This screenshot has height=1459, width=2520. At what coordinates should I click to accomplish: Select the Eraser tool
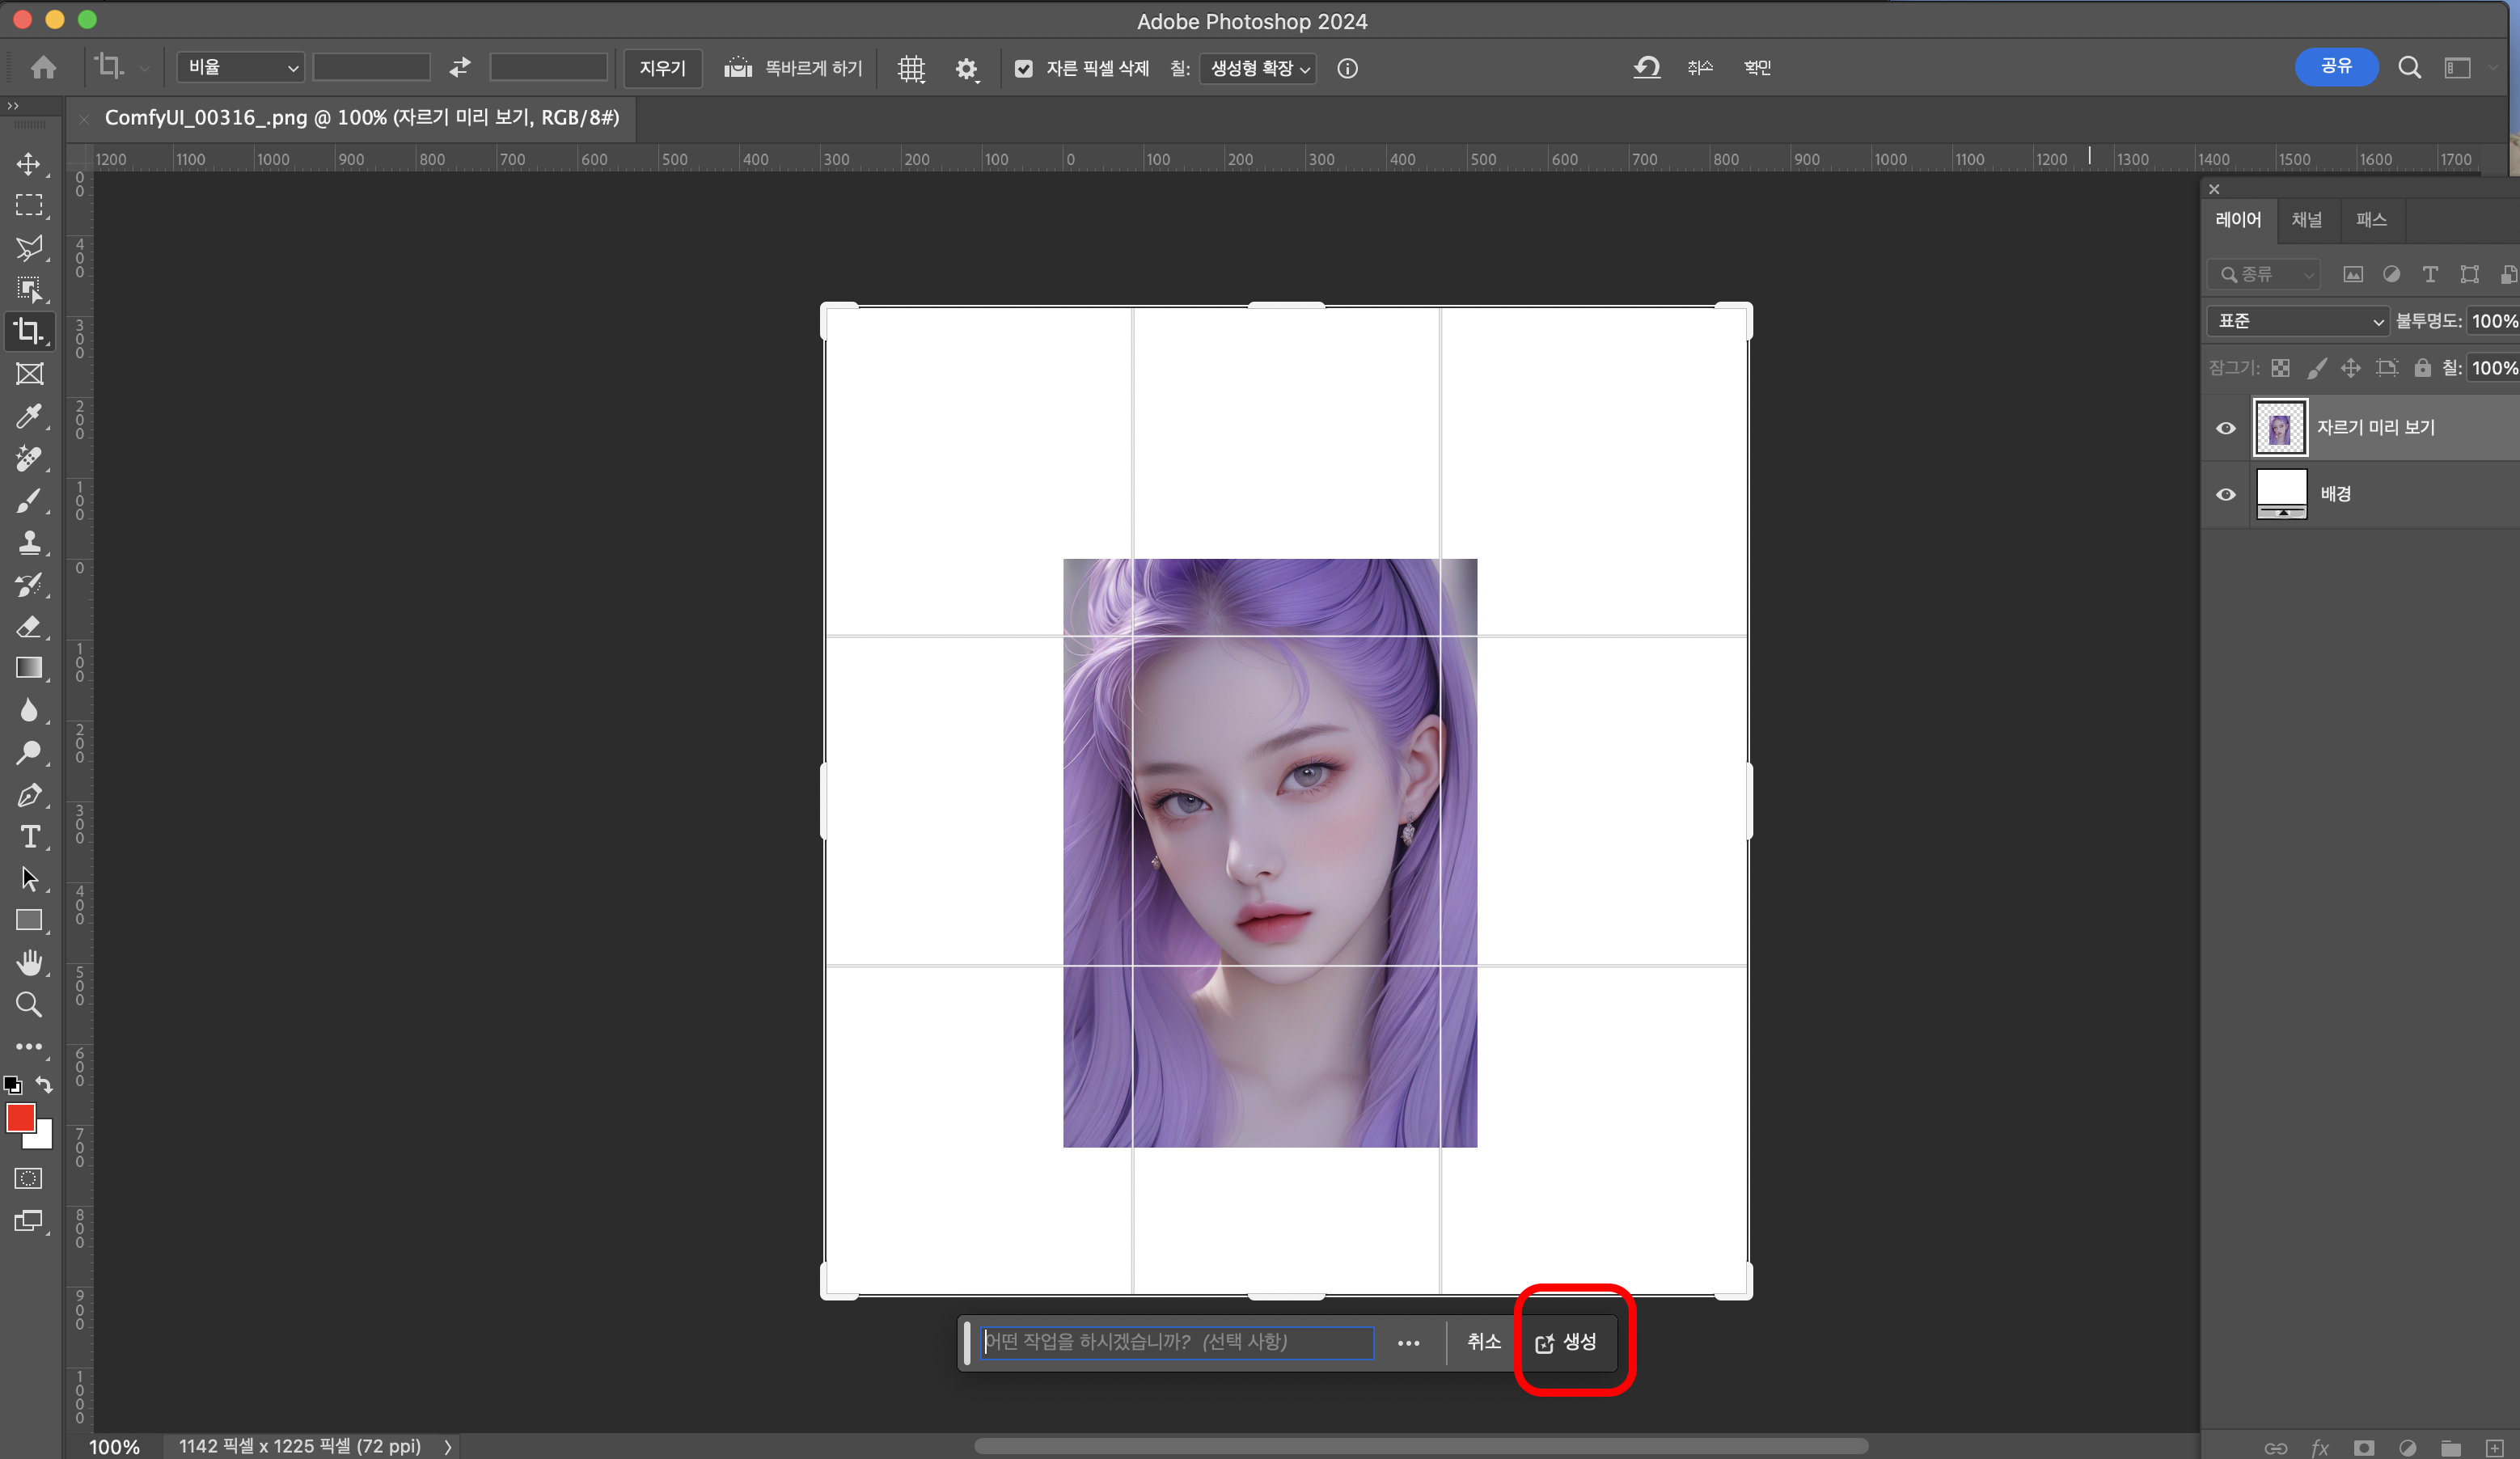(28, 627)
